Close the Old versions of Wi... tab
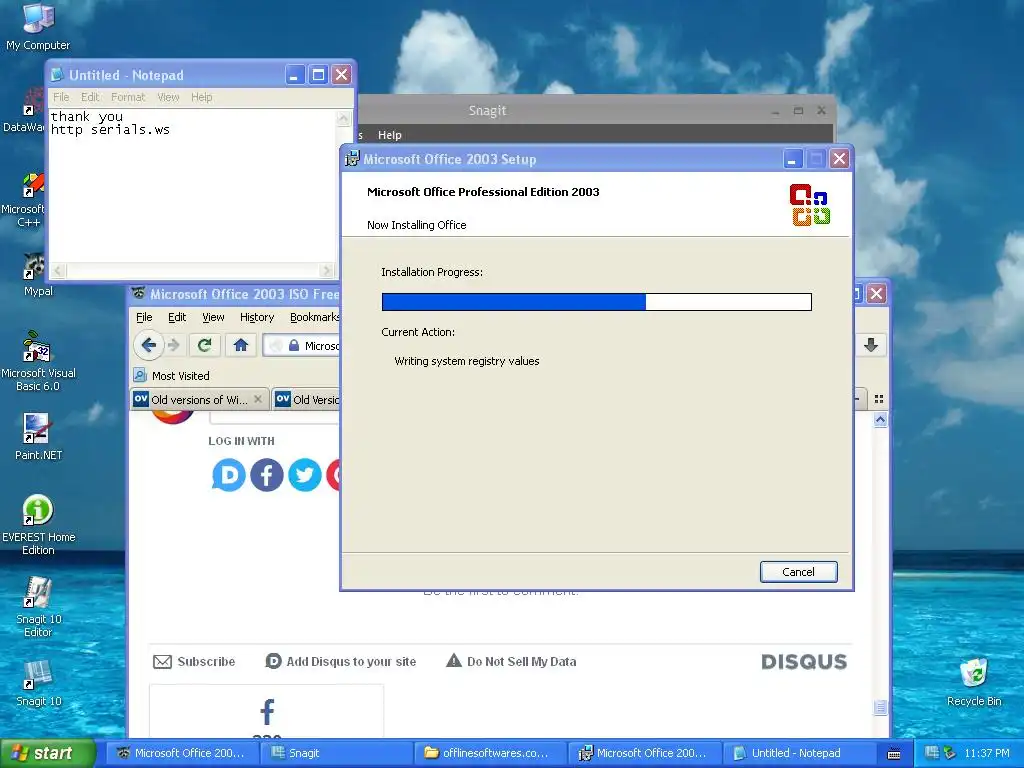 (x=258, y=399)
